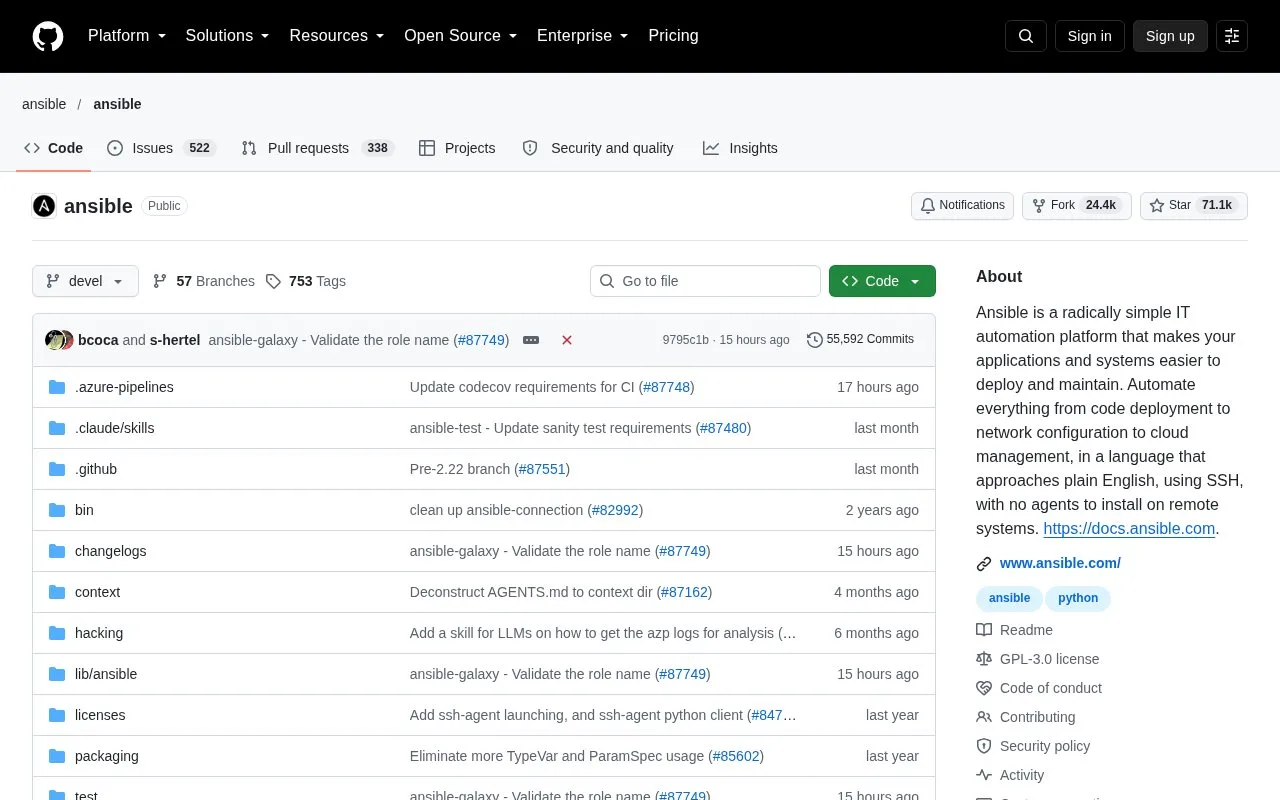
Task: Click the Go to file search field
Action: coord(705,281)
